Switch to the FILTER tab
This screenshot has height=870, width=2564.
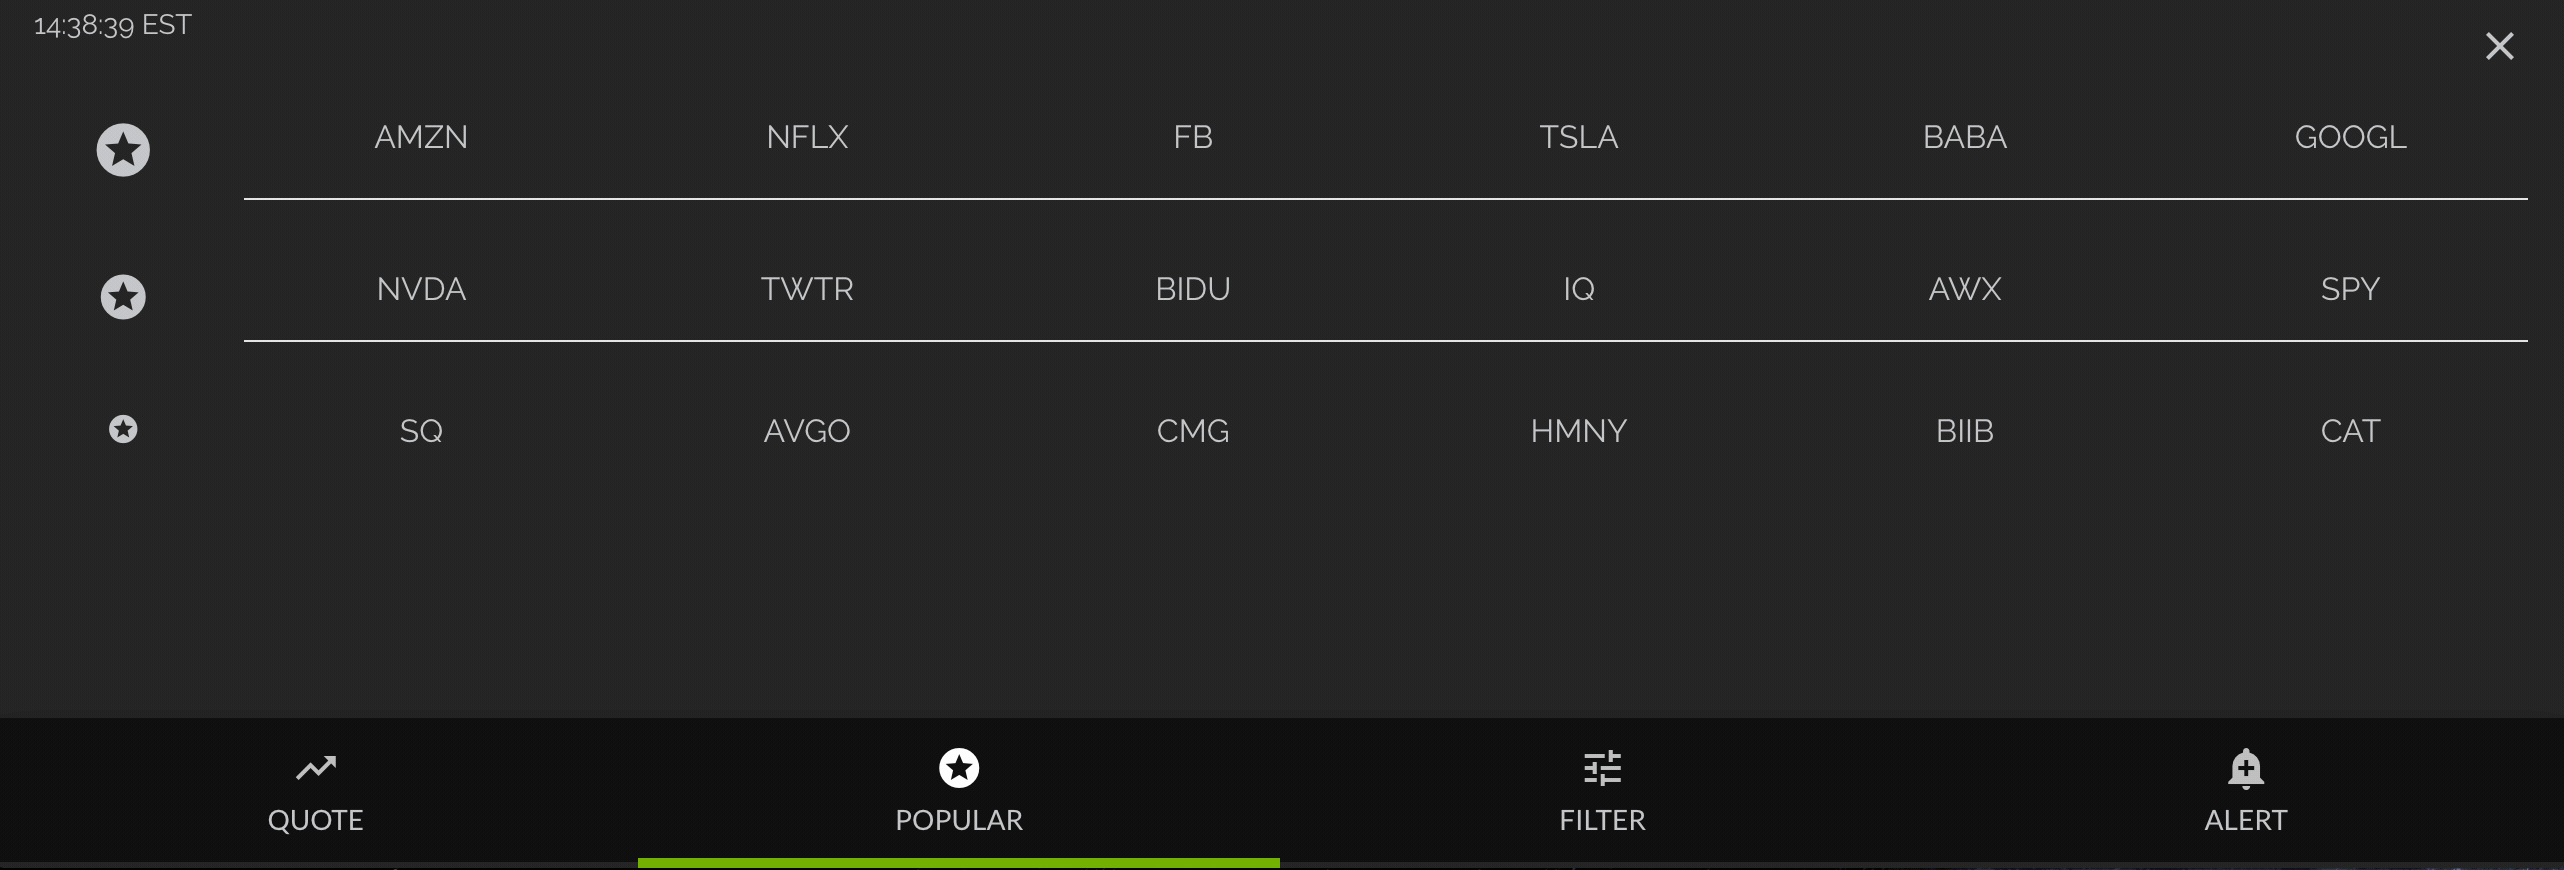pyautogui.click(x=1603, y=820)
